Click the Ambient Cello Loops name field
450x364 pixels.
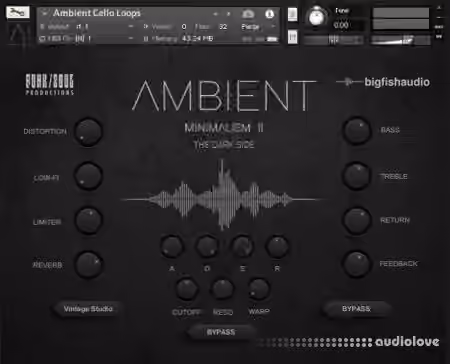tap(97, 13)
